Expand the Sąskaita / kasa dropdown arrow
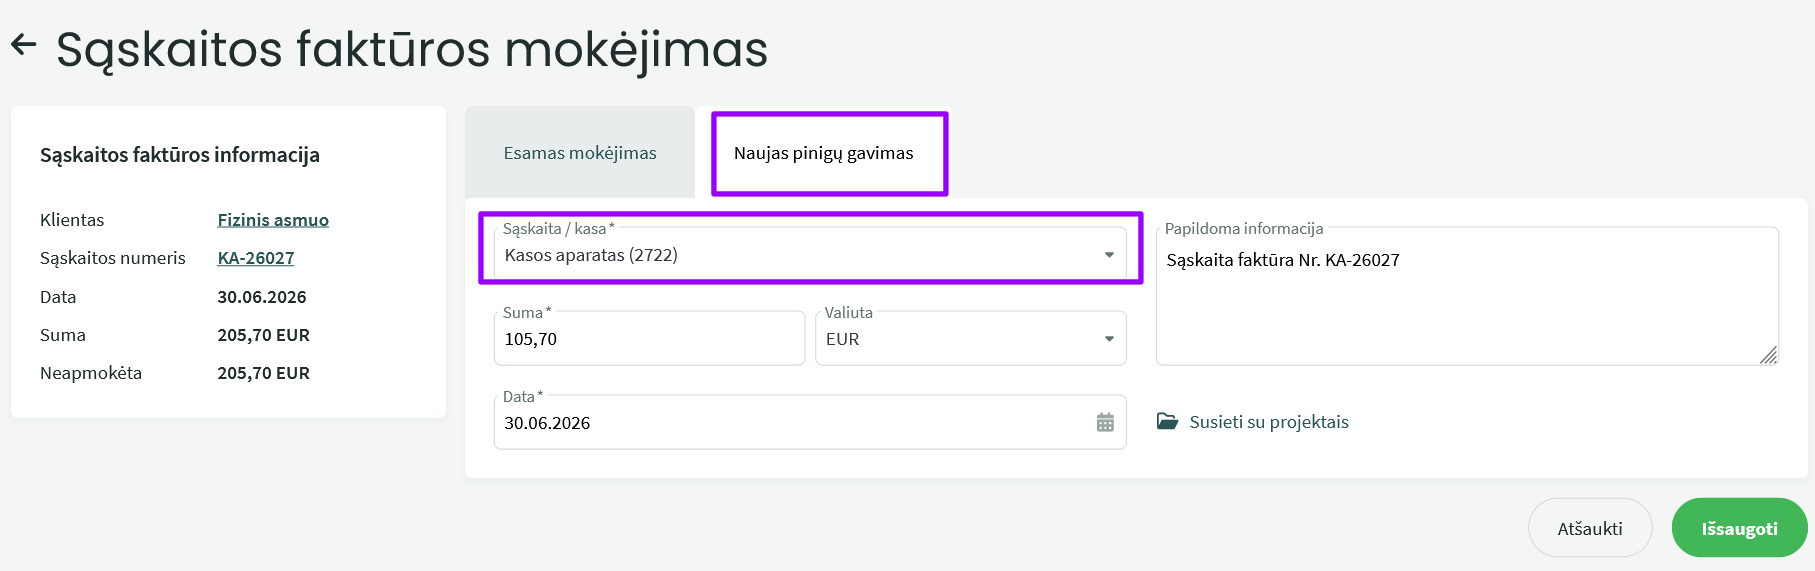 coord(1109,255)
